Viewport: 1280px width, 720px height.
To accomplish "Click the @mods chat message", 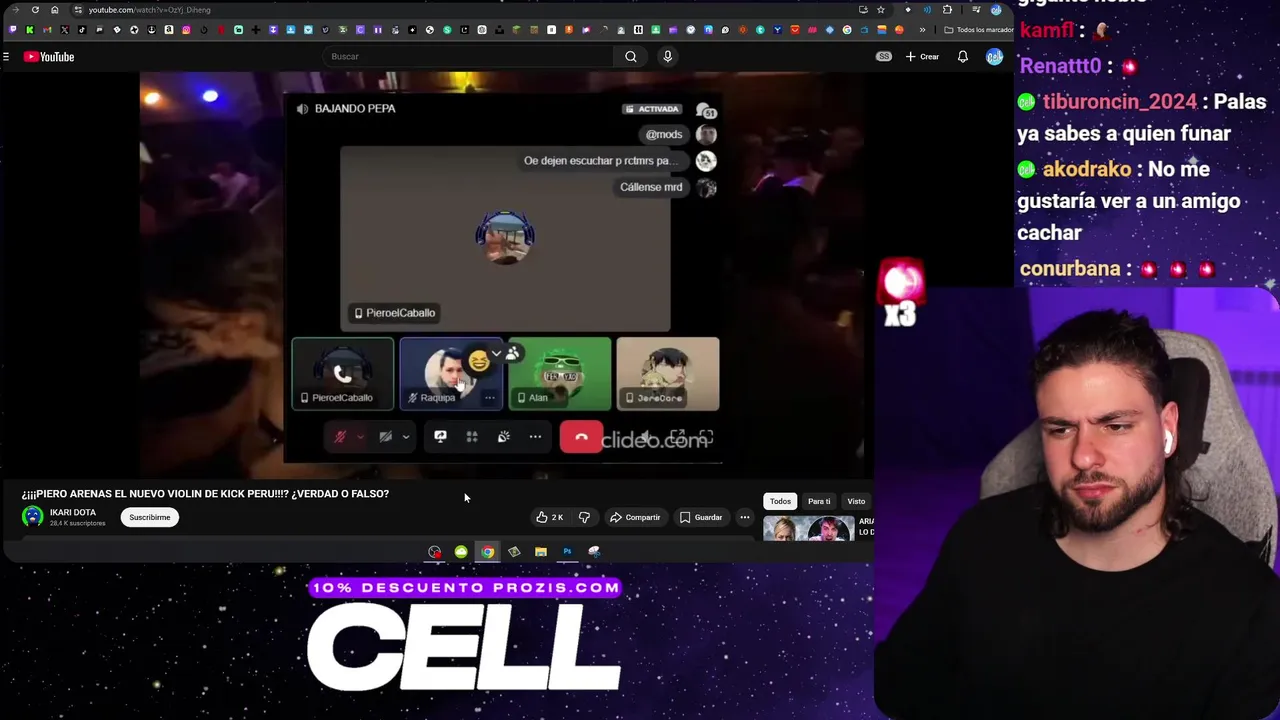I will coord(664,134).
